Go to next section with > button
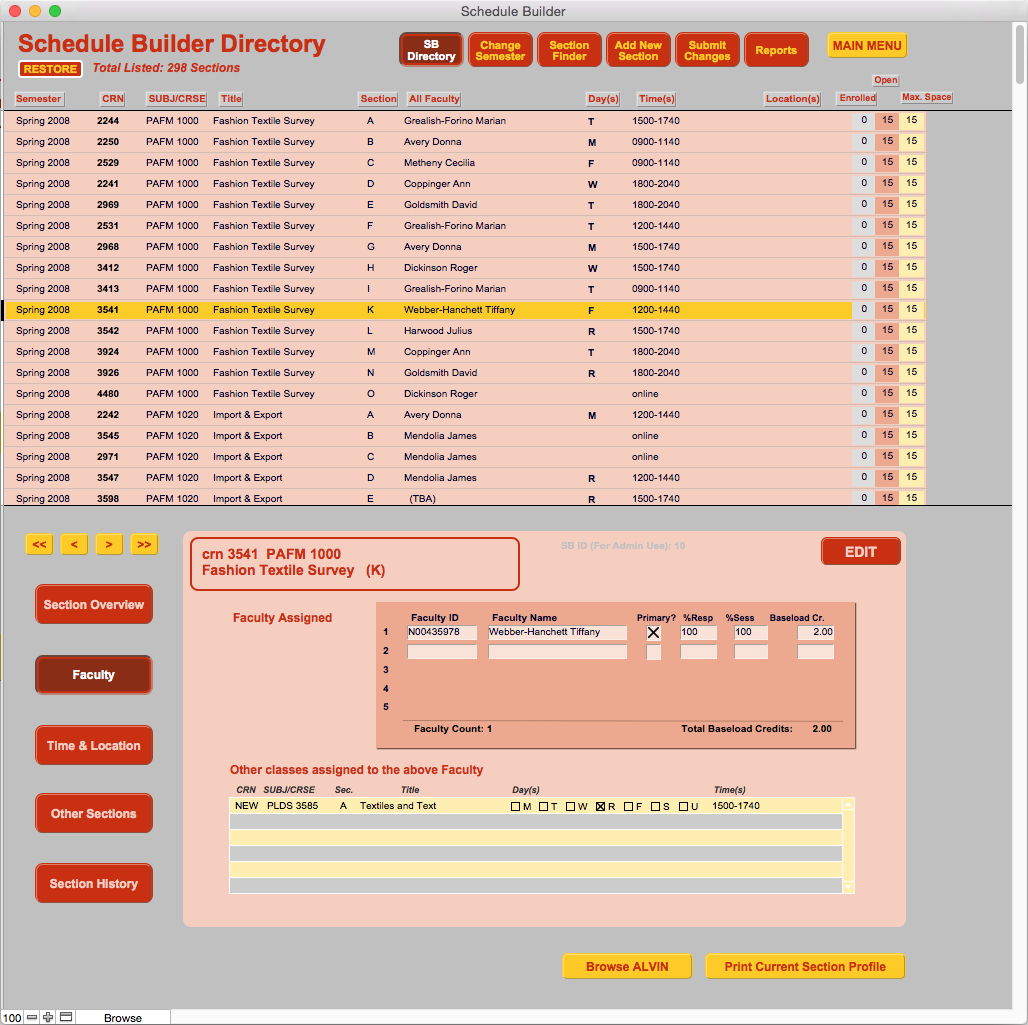1028x1025 pixels. [x=109, y=544]
